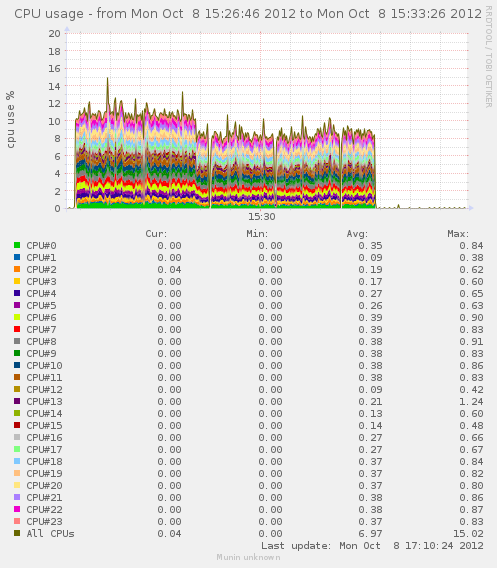Click the Cur column header
This screenshot has width=497, height=568.
pos(156,234)
